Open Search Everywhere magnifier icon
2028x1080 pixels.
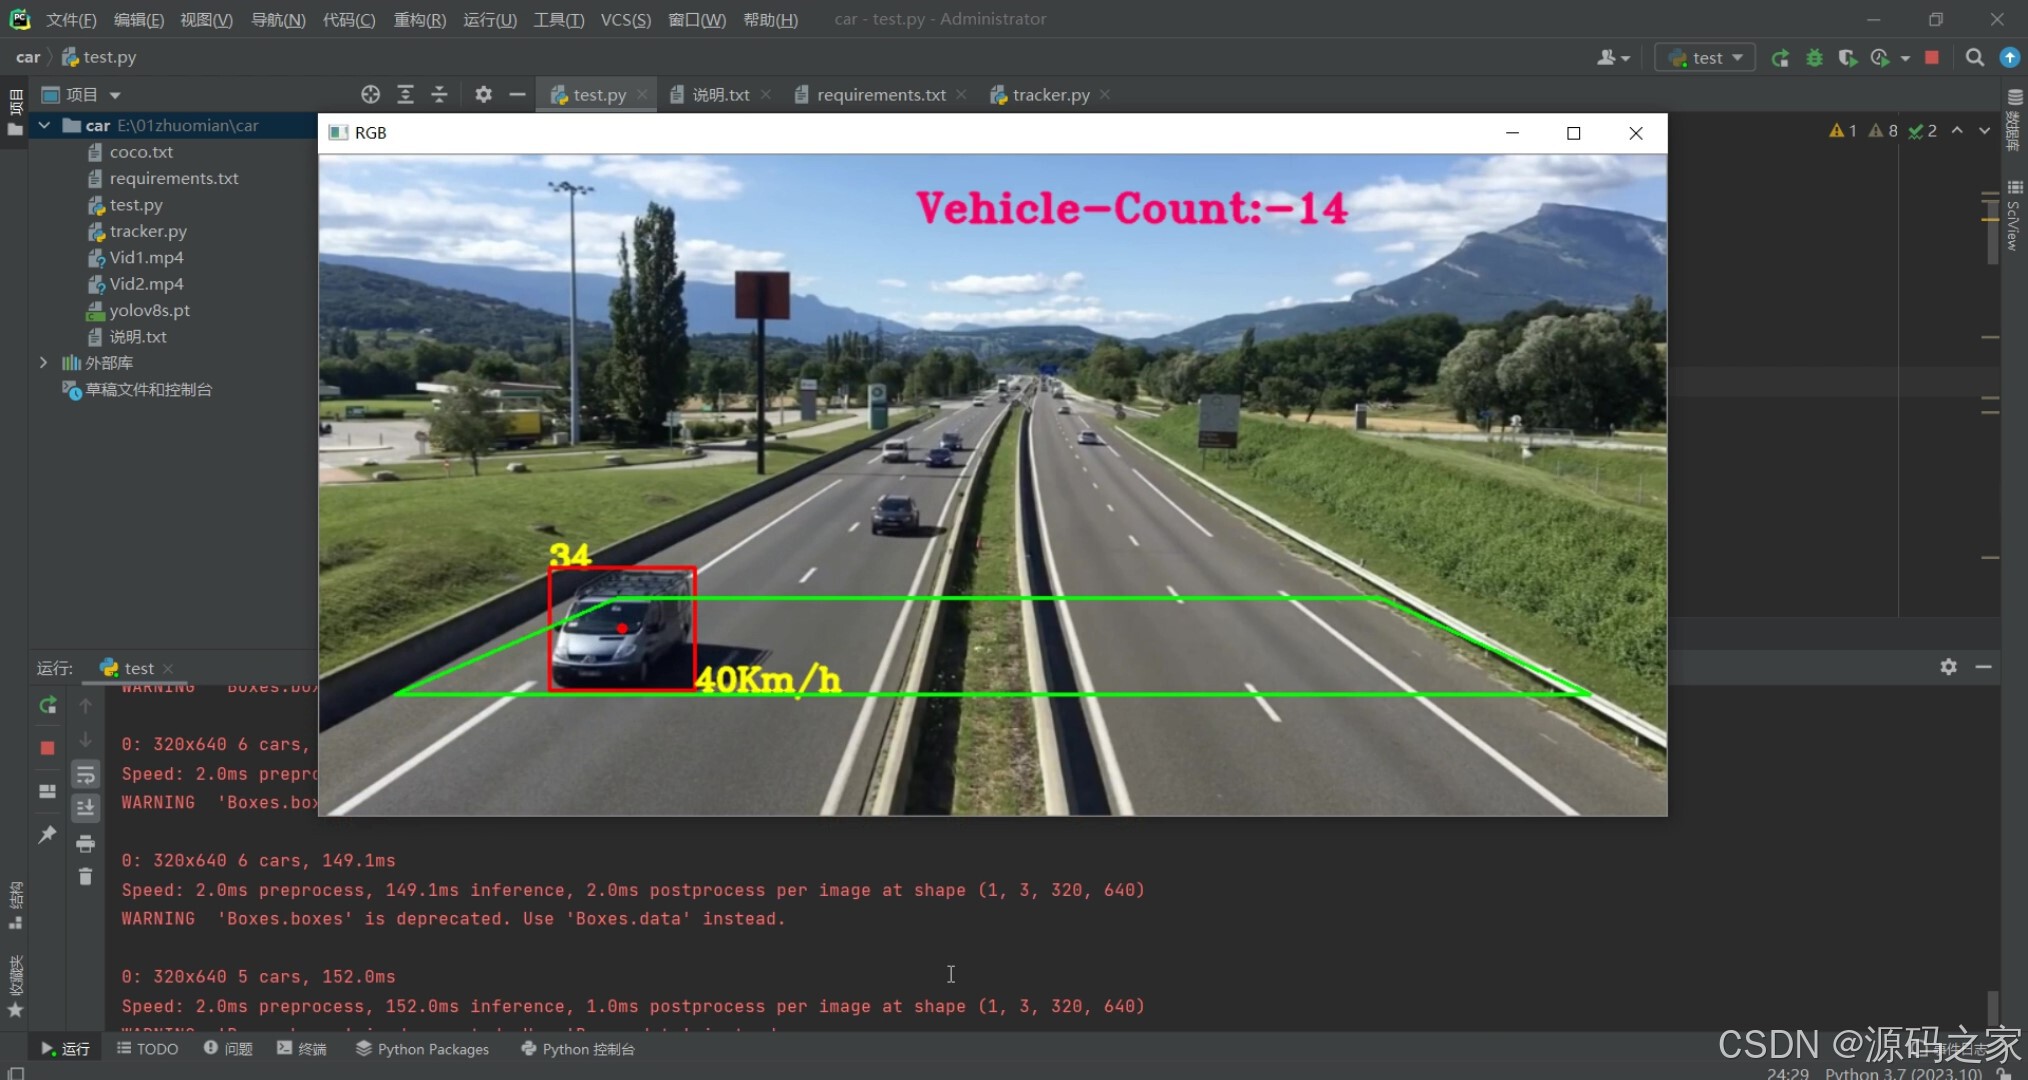tap(1974, 58)
